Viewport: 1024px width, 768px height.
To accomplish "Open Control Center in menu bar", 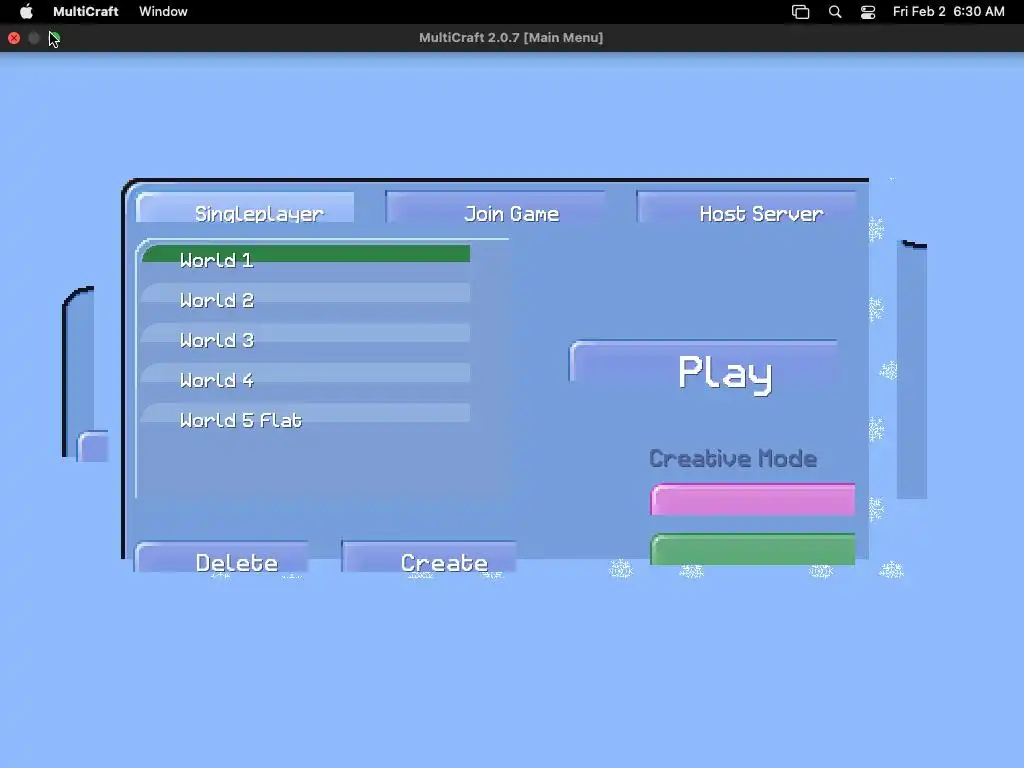I will pyautogui.click(x=868, y=12).
